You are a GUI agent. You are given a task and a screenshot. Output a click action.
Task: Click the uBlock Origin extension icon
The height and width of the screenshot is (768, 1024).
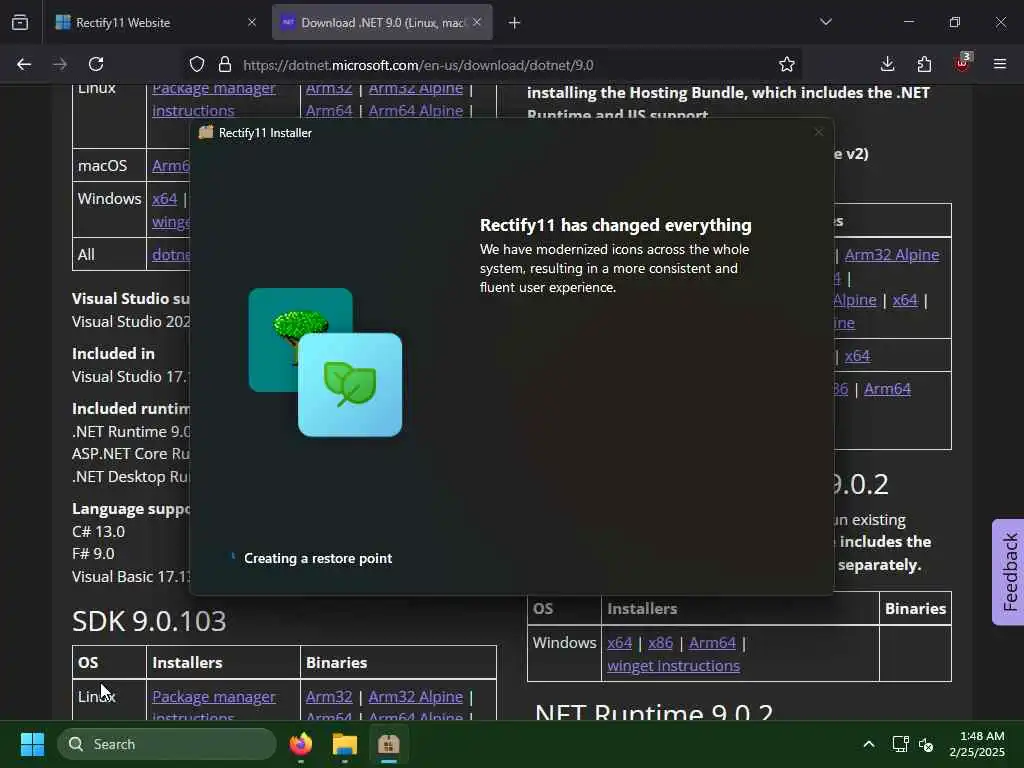coord(962,63)
